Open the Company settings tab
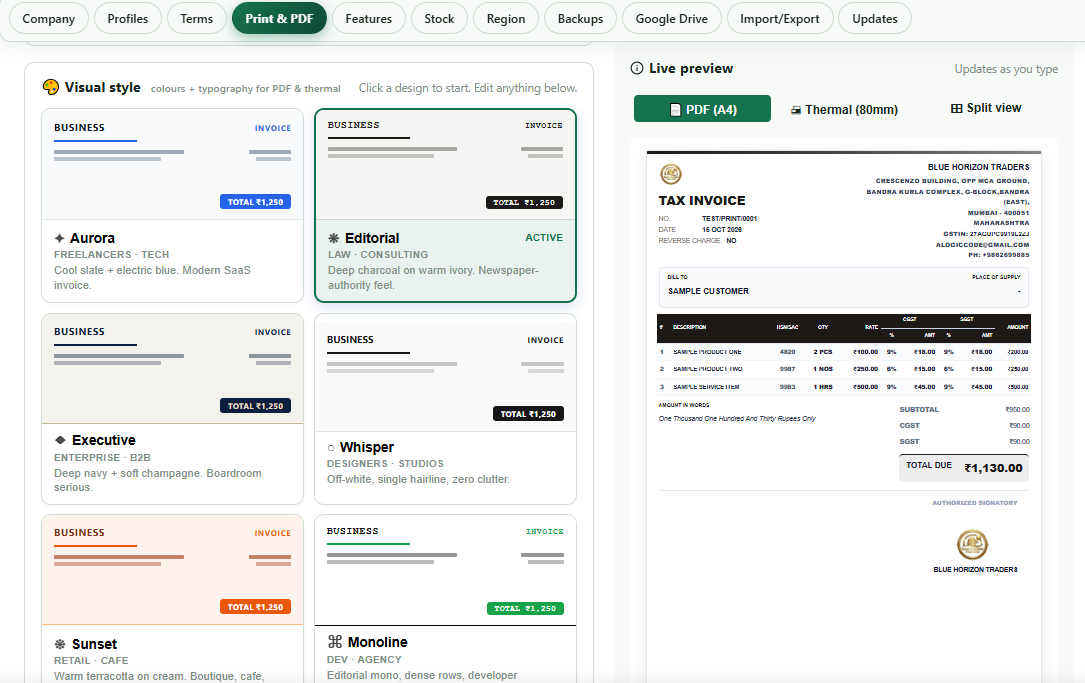1085x683 pixels. click(48, 19)
